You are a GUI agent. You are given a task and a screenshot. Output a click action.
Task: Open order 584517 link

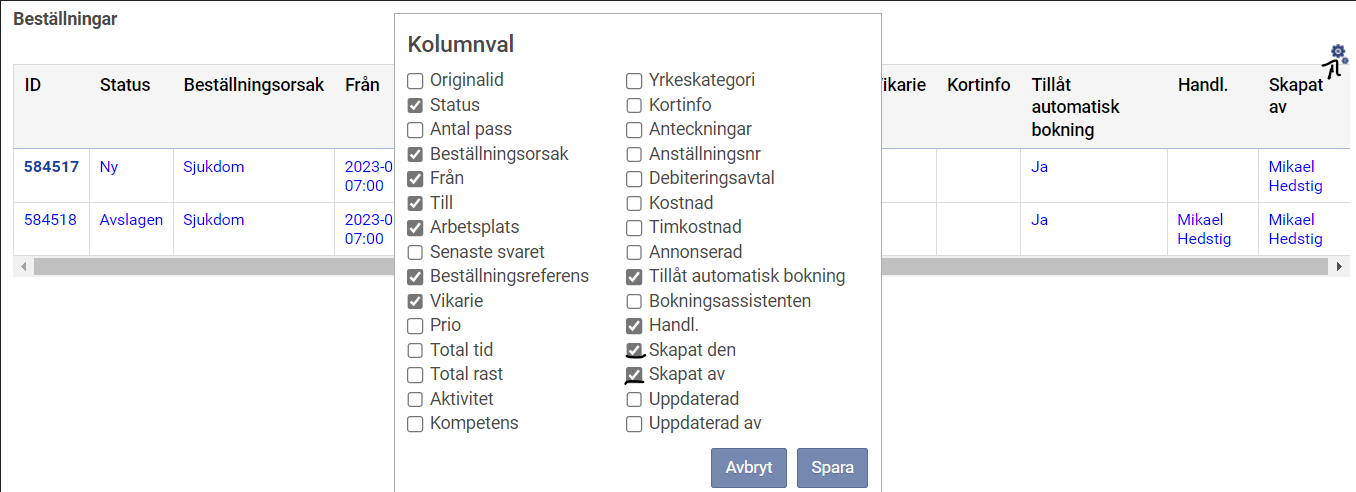[x=51, y=167]
